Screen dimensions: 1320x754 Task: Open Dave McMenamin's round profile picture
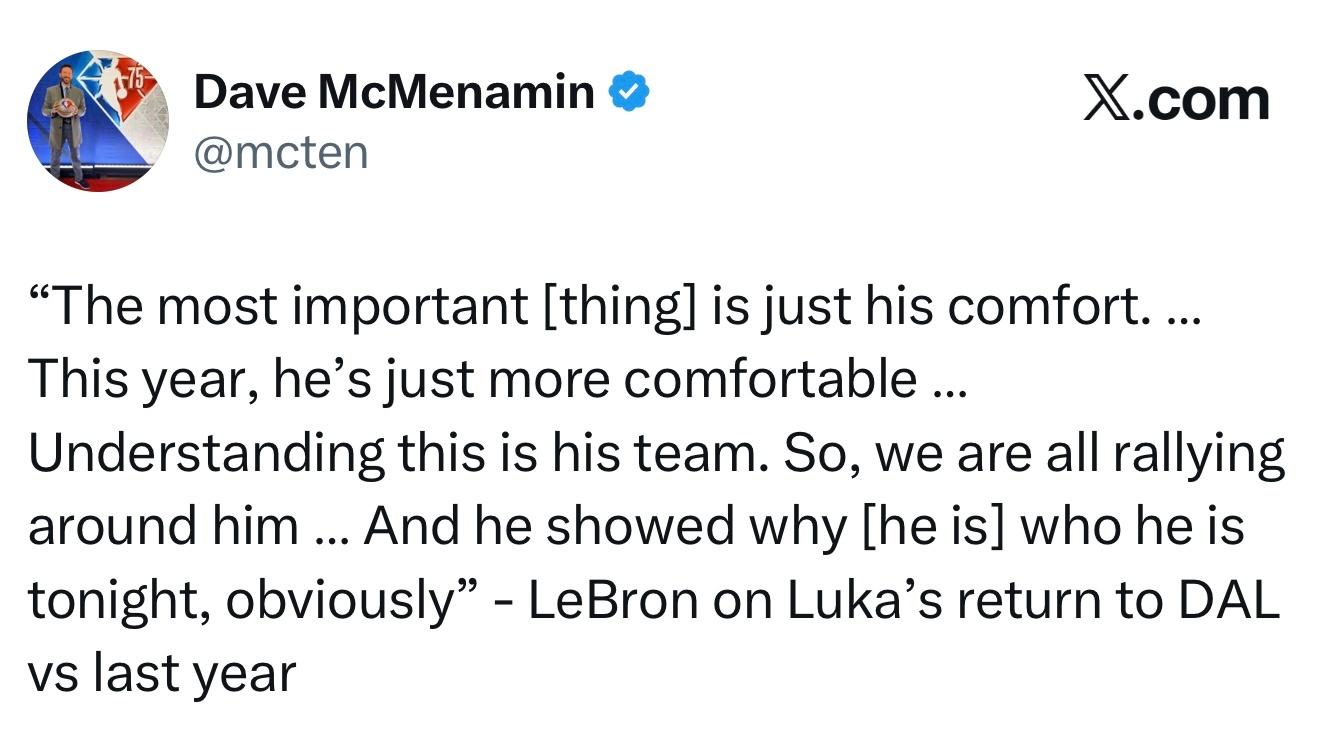click(x=97, y=121)
